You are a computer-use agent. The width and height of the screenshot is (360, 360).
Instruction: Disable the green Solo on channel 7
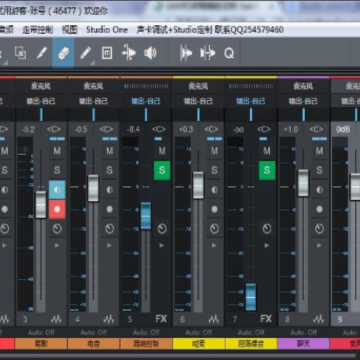point(267,170)
